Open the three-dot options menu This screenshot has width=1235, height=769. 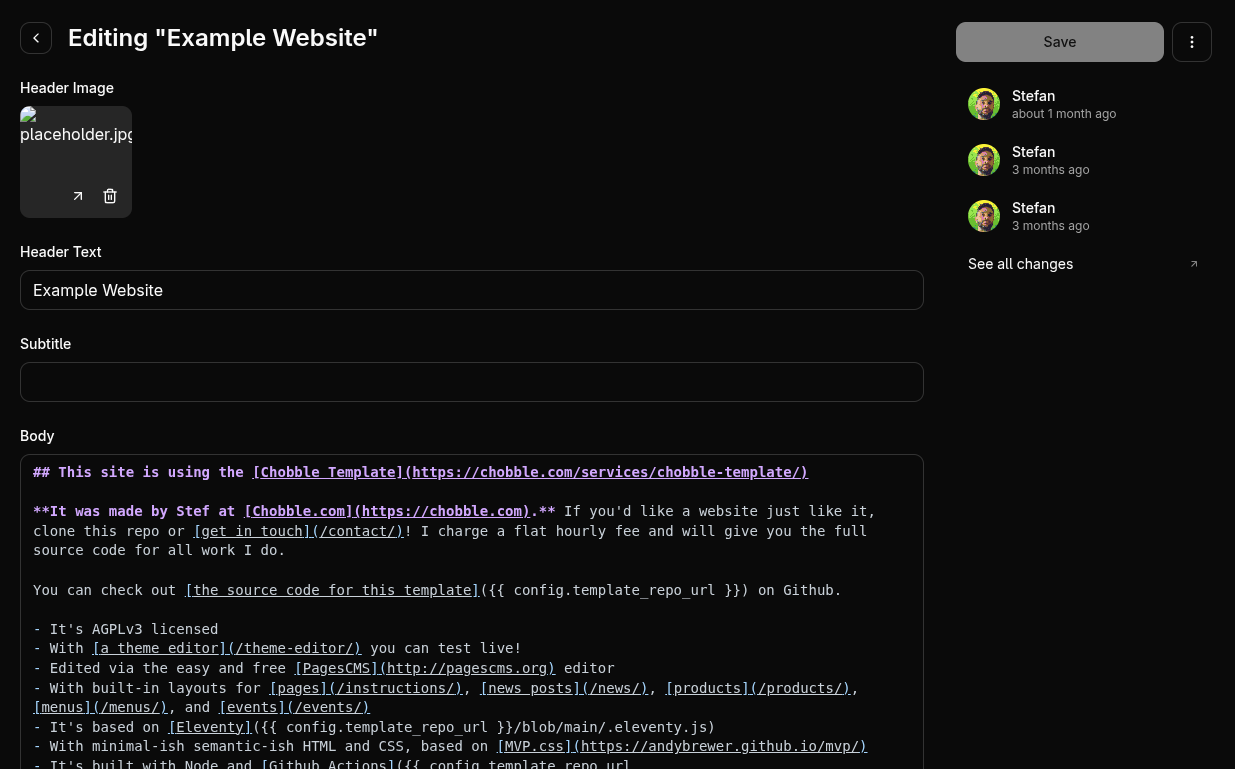1192,42
